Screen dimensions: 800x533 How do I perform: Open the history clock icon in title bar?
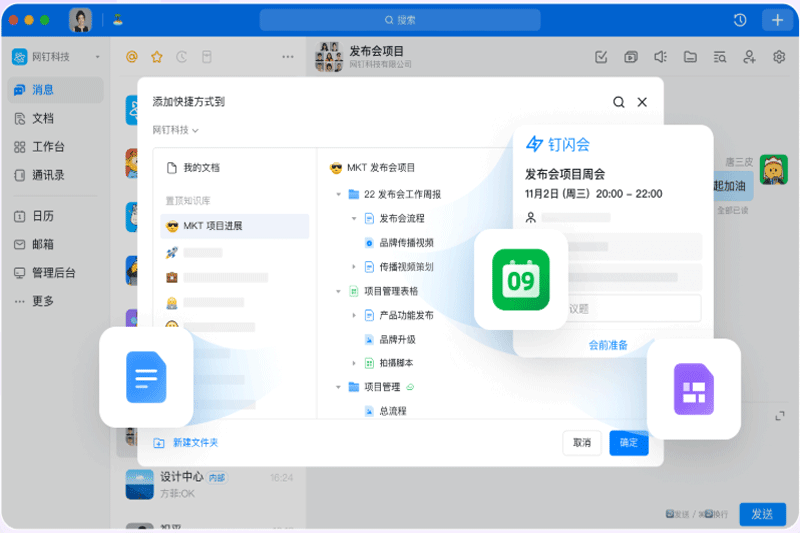tap(740, 20)
